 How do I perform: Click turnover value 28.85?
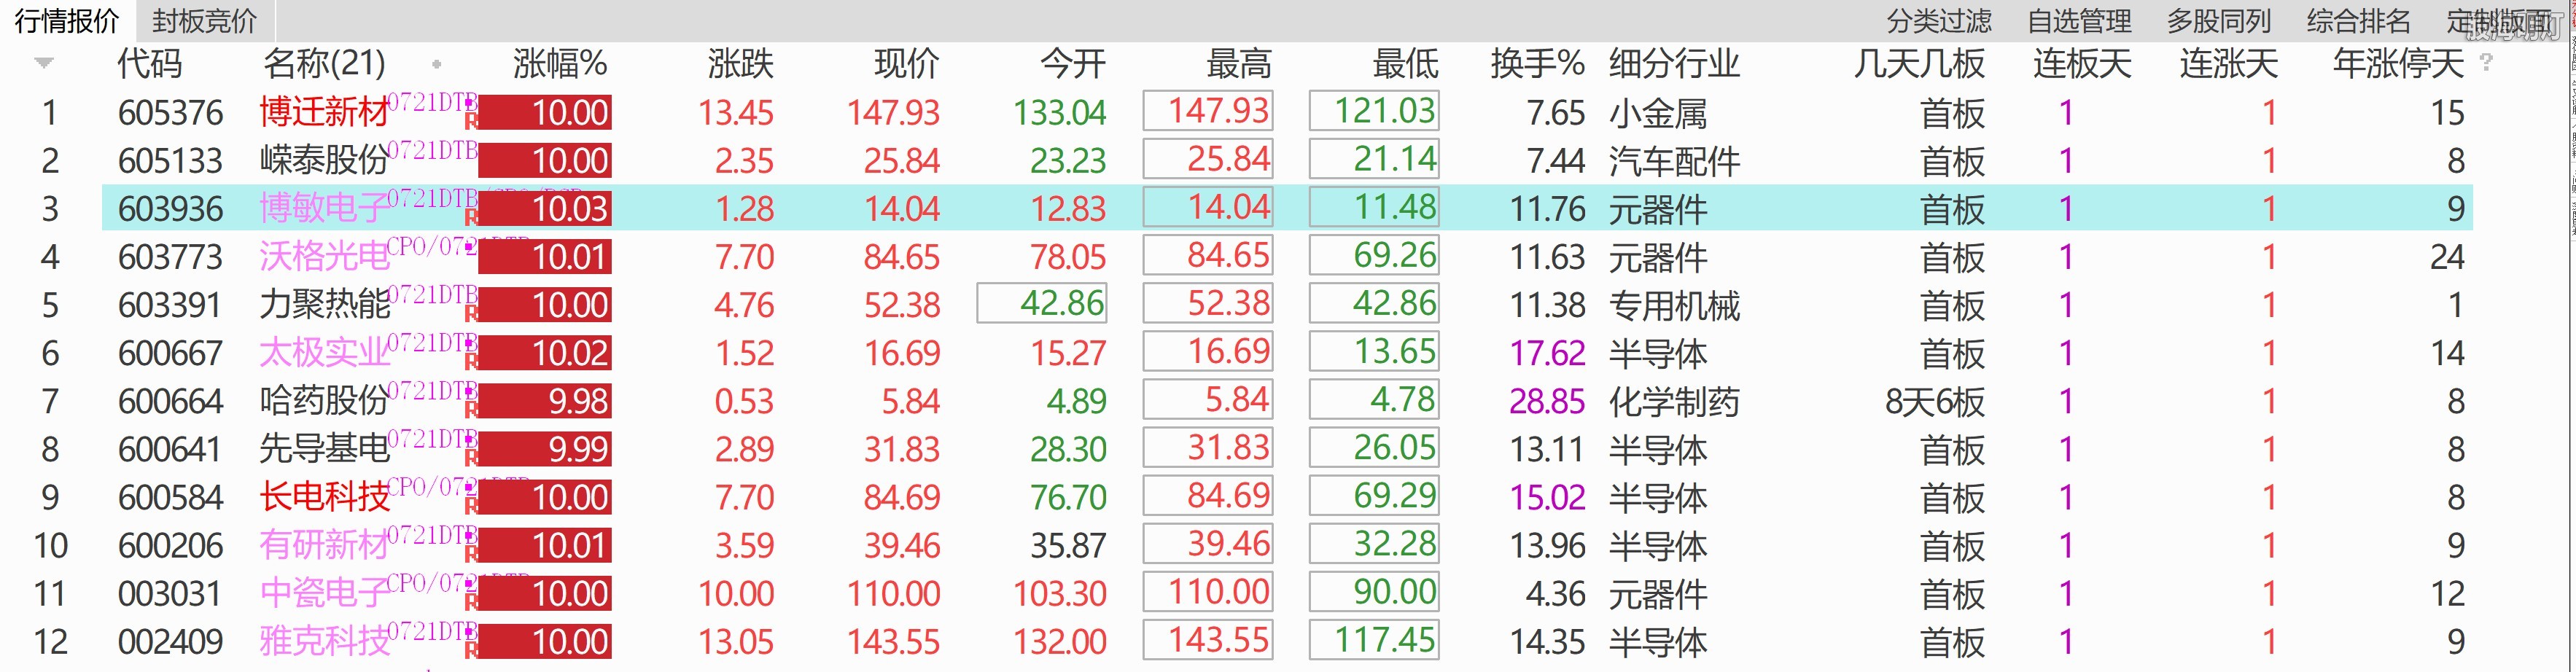(1547, 401)
